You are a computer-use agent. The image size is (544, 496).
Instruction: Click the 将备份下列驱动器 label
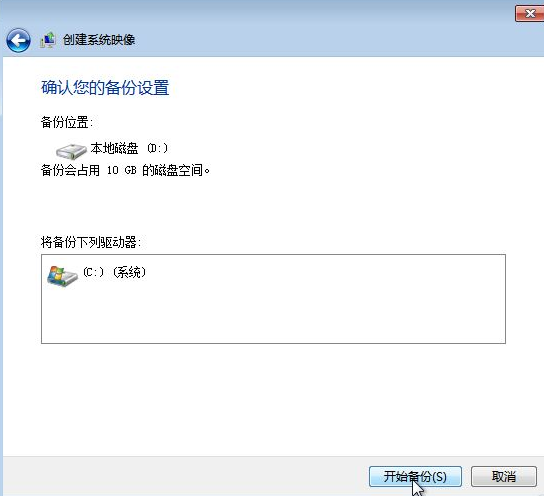91,242
